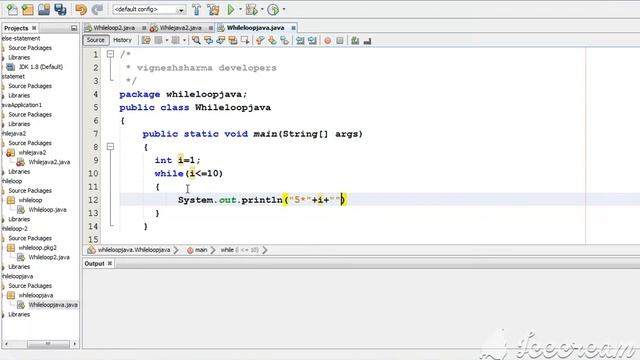Click the Shift Line Right icon

(313, 40)
